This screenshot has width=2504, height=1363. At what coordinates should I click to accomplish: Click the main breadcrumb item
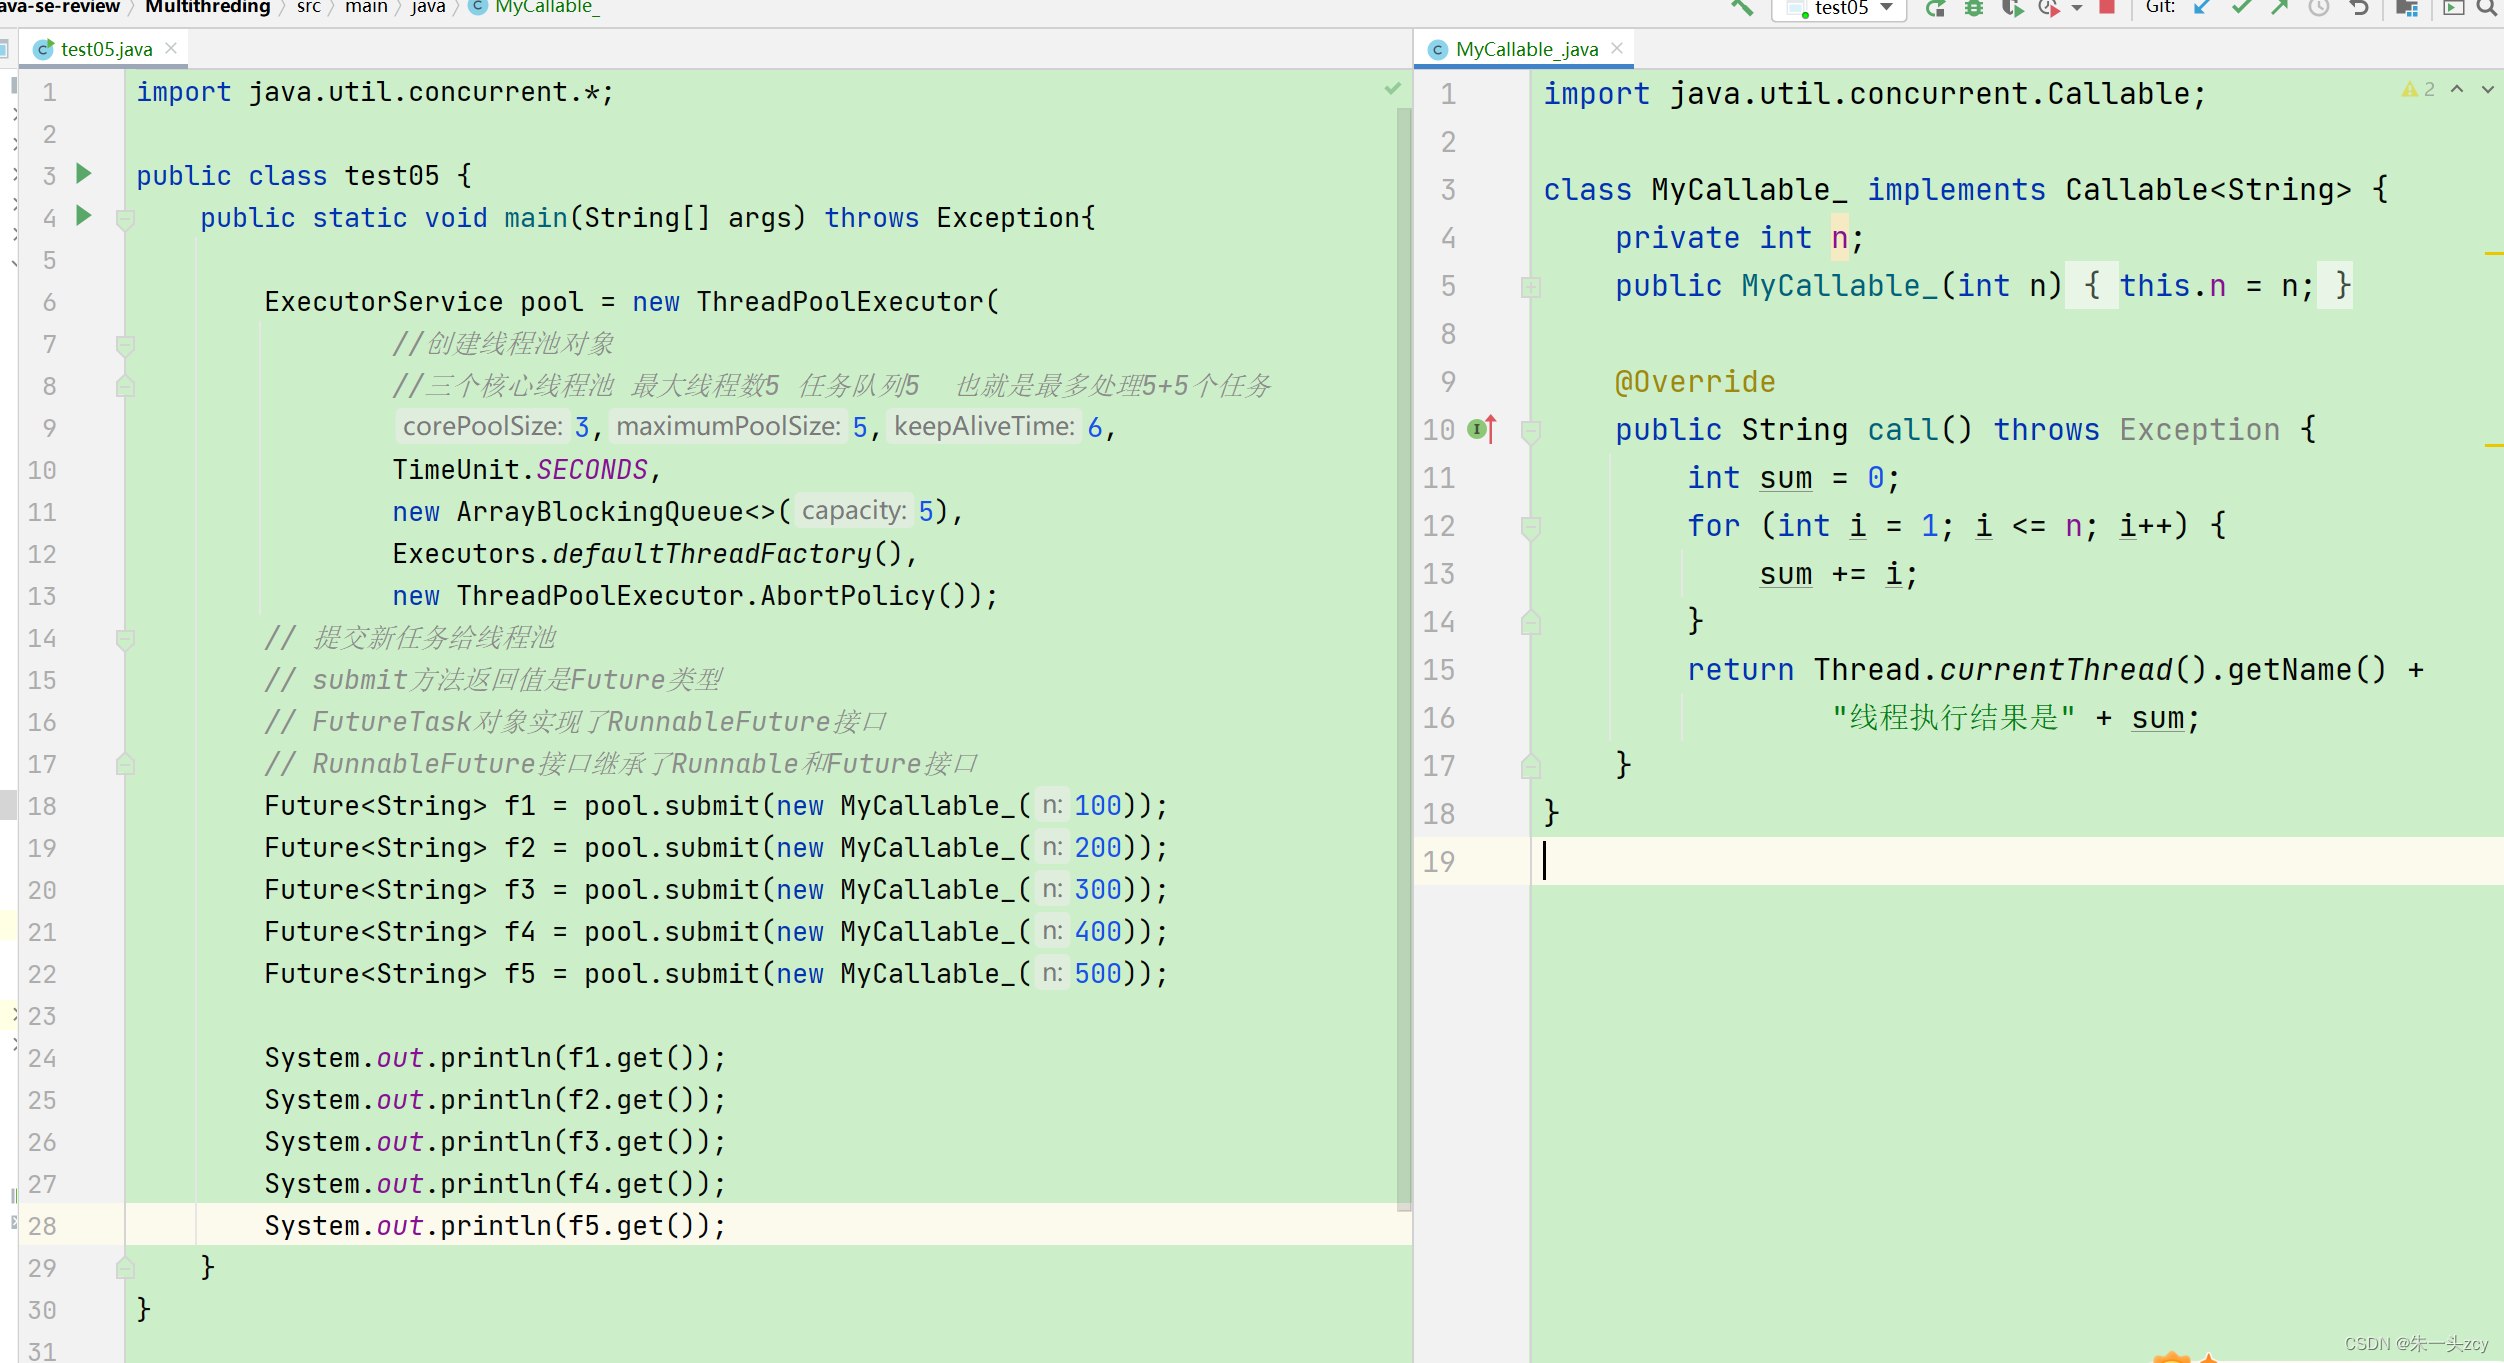366,7
